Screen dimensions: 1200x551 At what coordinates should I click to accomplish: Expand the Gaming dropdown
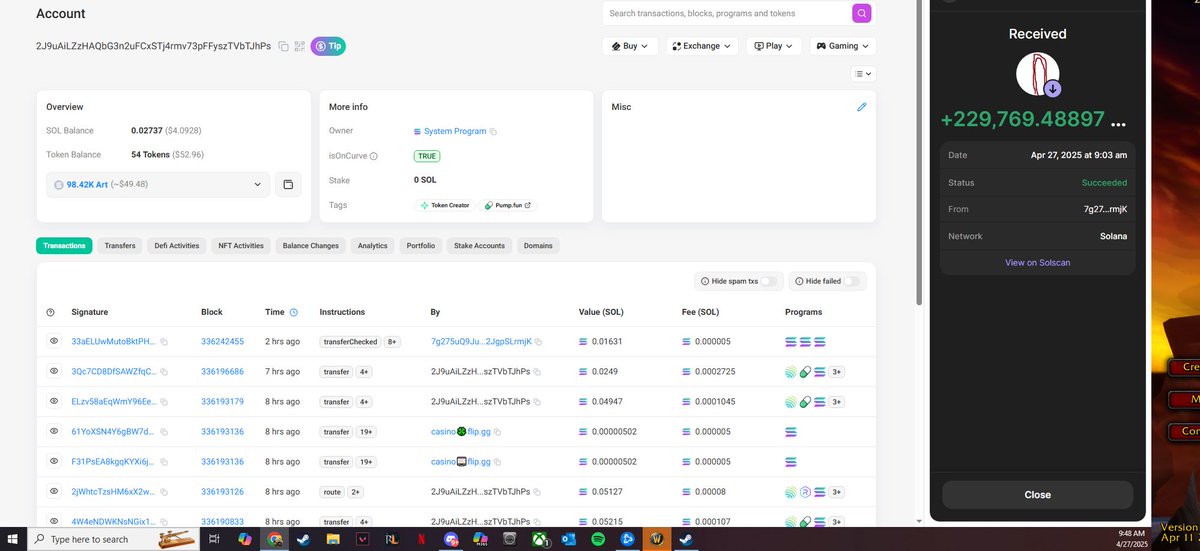point(843,46)
